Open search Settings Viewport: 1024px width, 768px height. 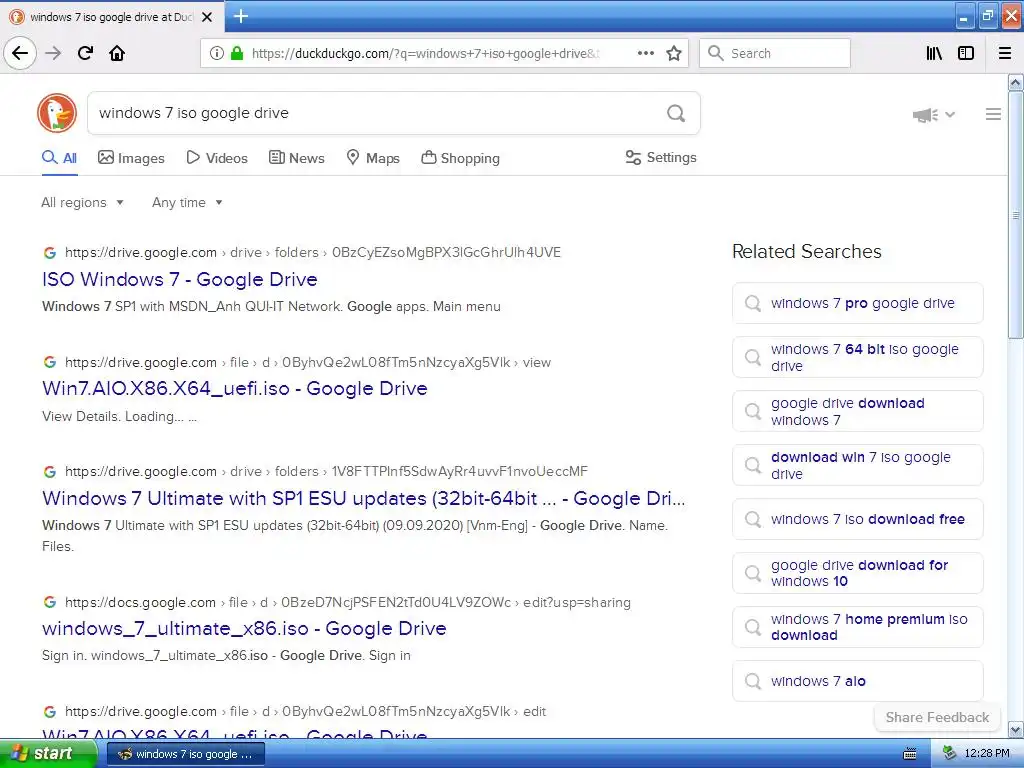pyautogui.click(x=661, y=157)
